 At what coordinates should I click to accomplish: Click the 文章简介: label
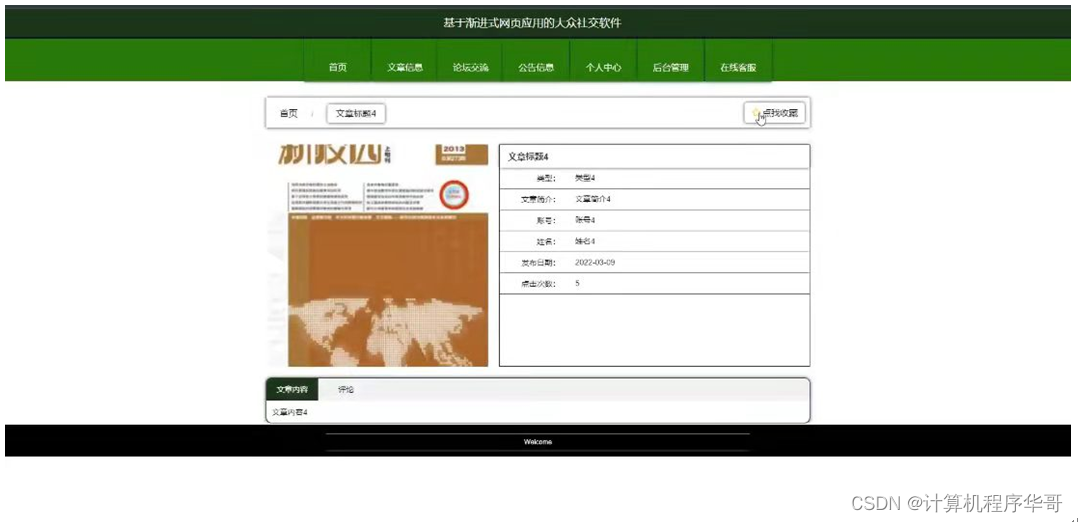pos(539,199)
